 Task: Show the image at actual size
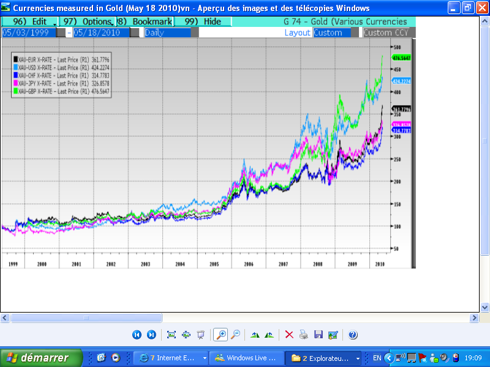coord(186,335)
